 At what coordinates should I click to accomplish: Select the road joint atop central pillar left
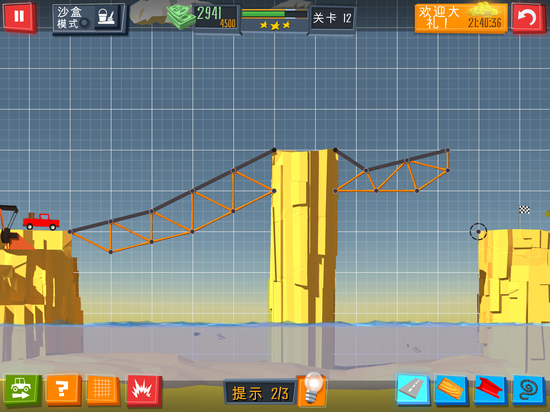pyautogui.click(x=274, y=150)
